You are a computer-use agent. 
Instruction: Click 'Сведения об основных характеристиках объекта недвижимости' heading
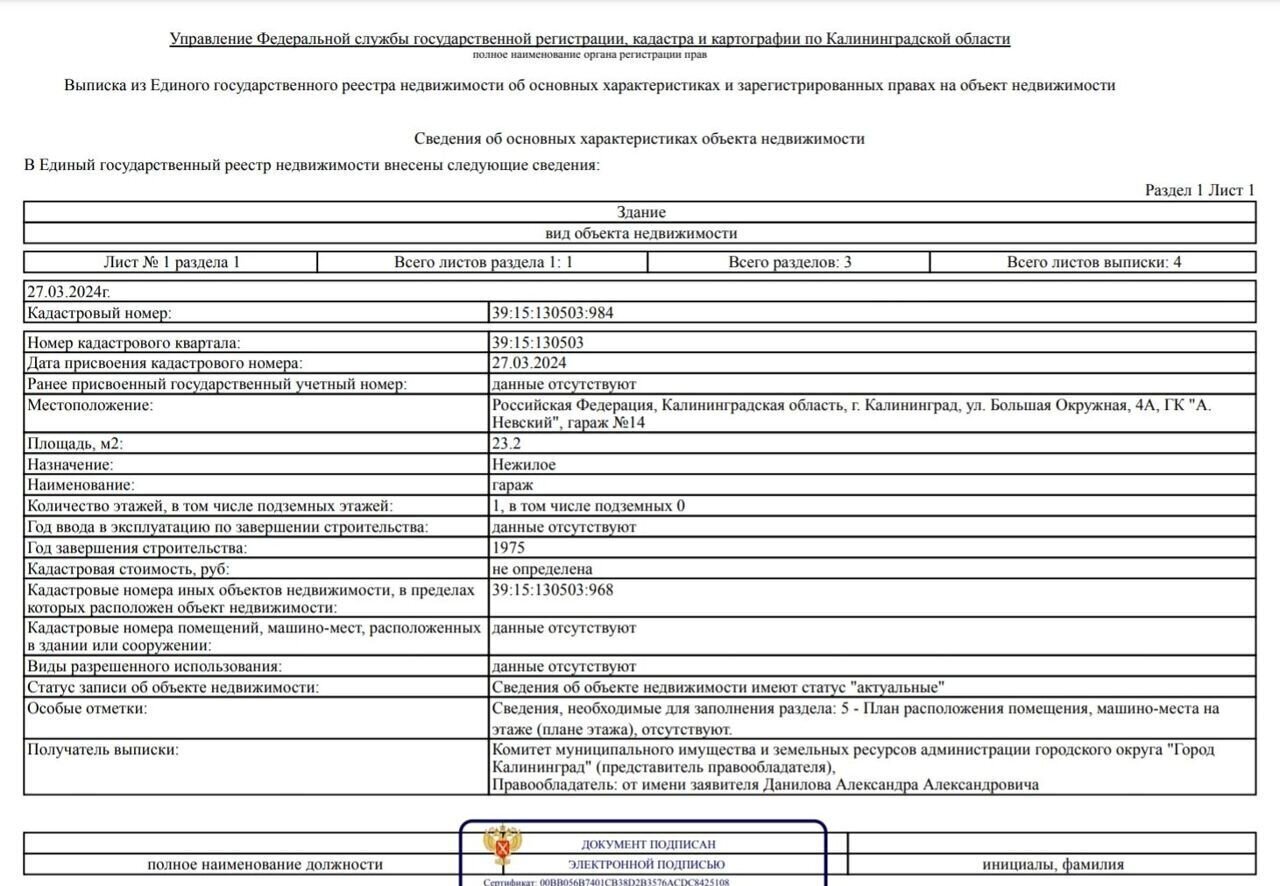tap(639, 139)
